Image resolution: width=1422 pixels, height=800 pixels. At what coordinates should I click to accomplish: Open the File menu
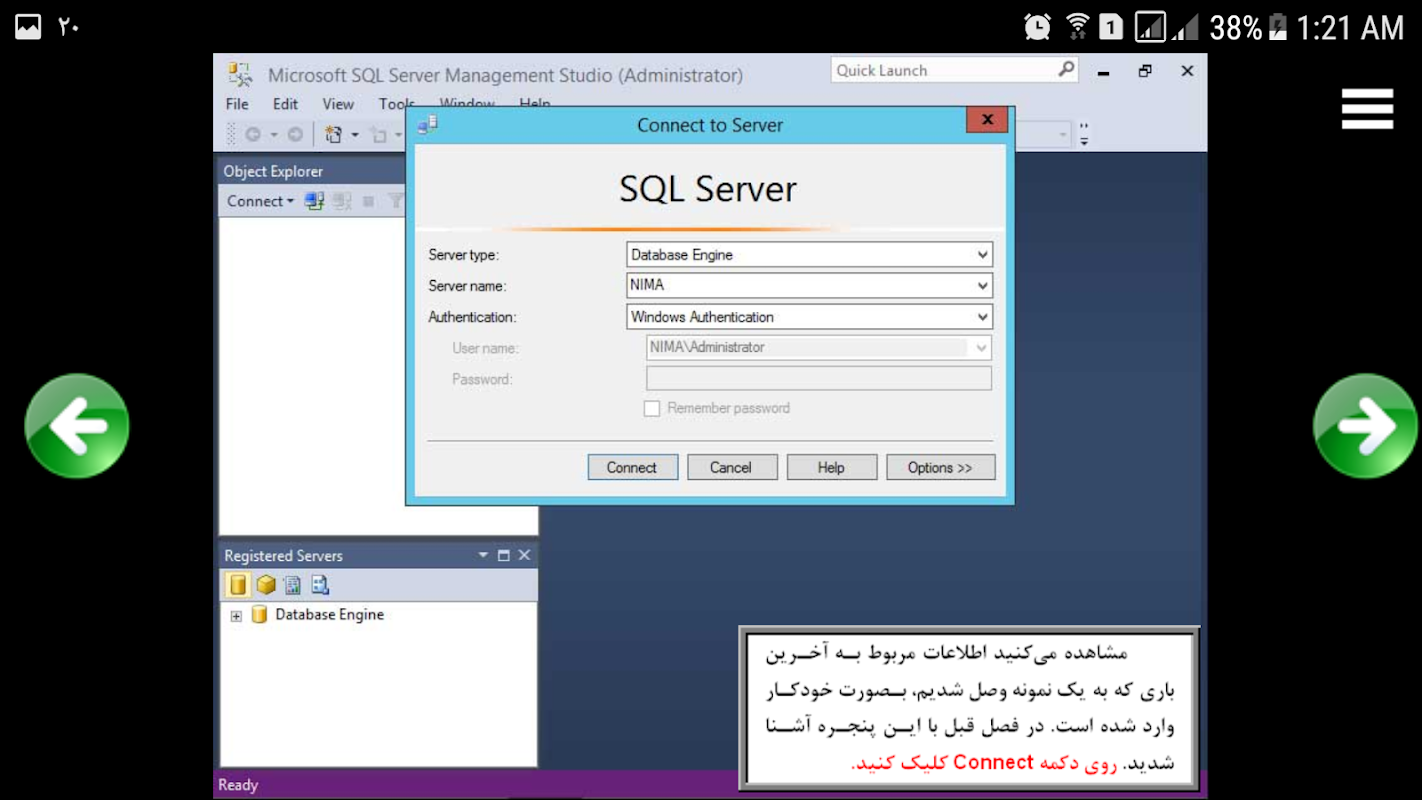click(237, 104)
